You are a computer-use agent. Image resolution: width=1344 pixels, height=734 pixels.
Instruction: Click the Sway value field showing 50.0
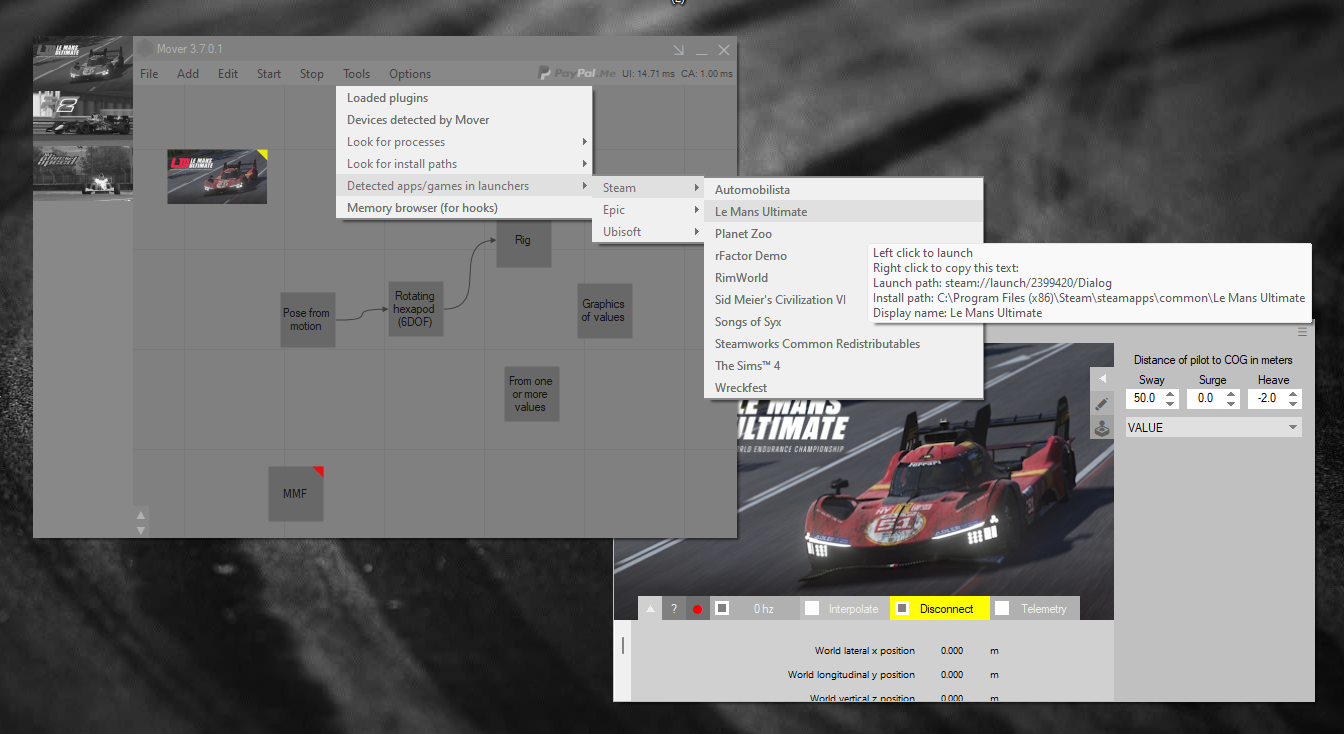coord(1144,398)
